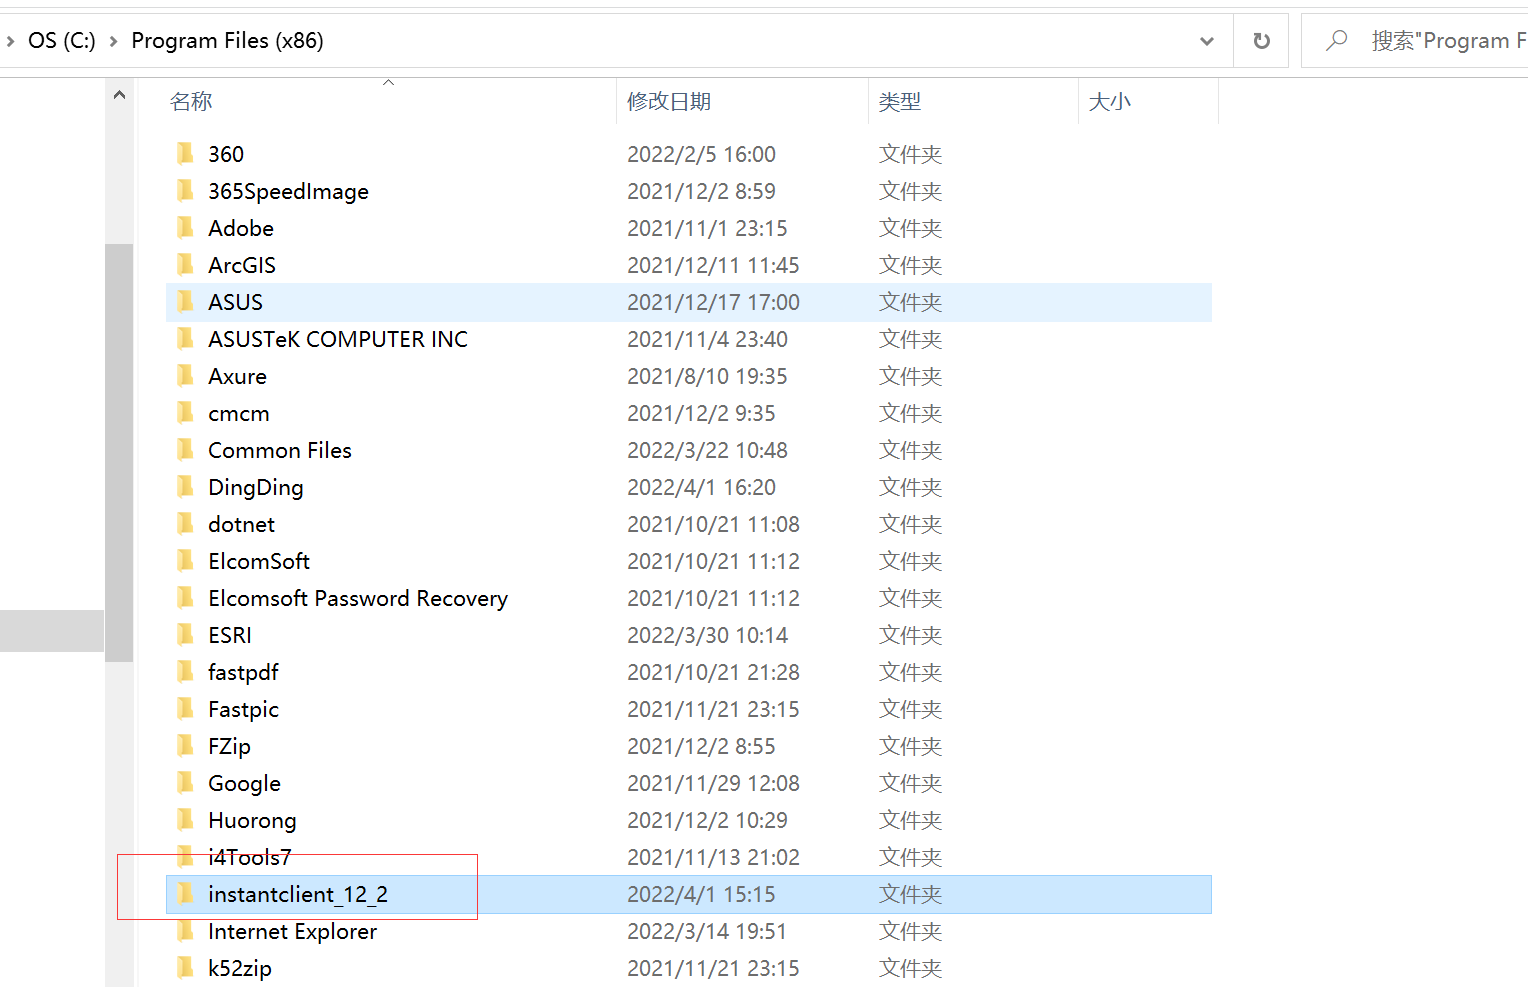Select the ASUS folder name

(236, 302)
